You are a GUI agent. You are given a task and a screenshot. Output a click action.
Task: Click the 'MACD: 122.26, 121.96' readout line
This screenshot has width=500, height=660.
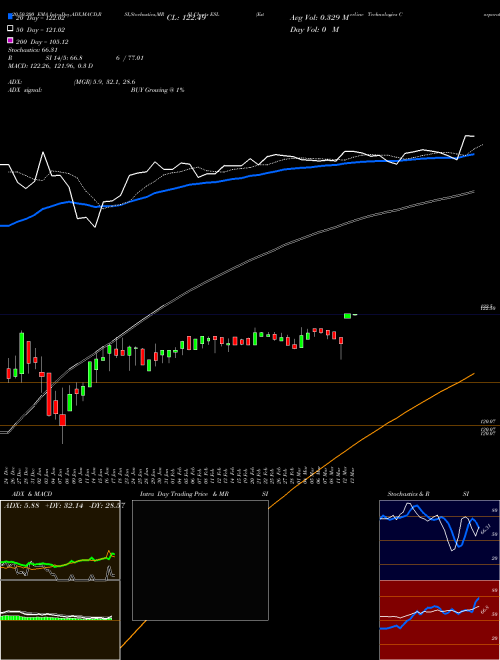[x=51, y=66]
